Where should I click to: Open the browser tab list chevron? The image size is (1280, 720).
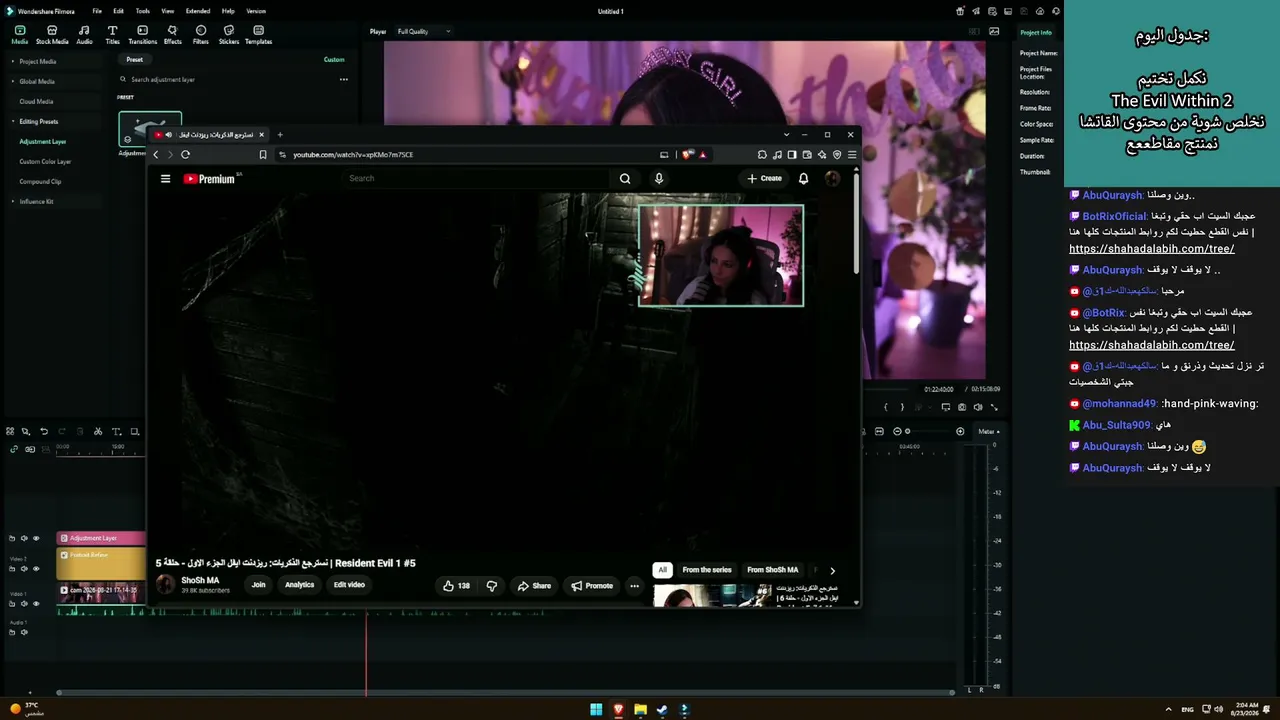[787, 134]
